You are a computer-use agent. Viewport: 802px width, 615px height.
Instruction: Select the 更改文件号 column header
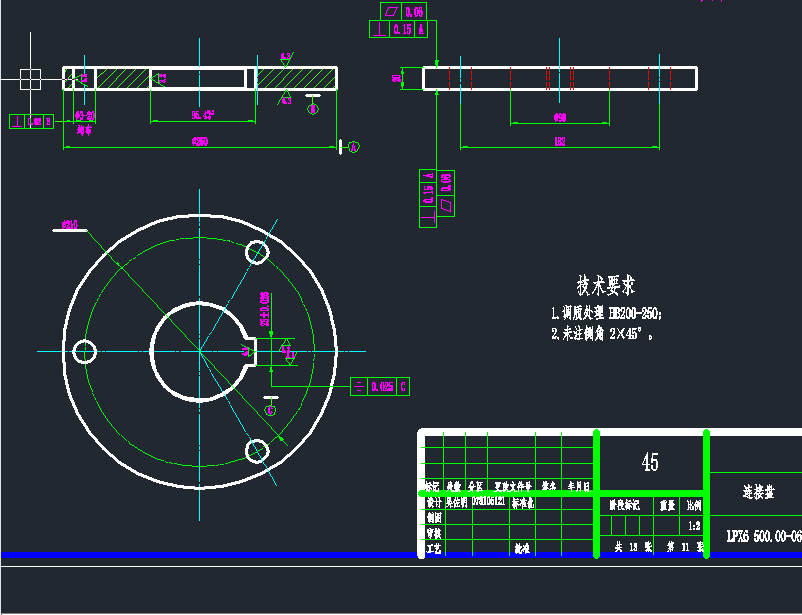pos(513,486)
